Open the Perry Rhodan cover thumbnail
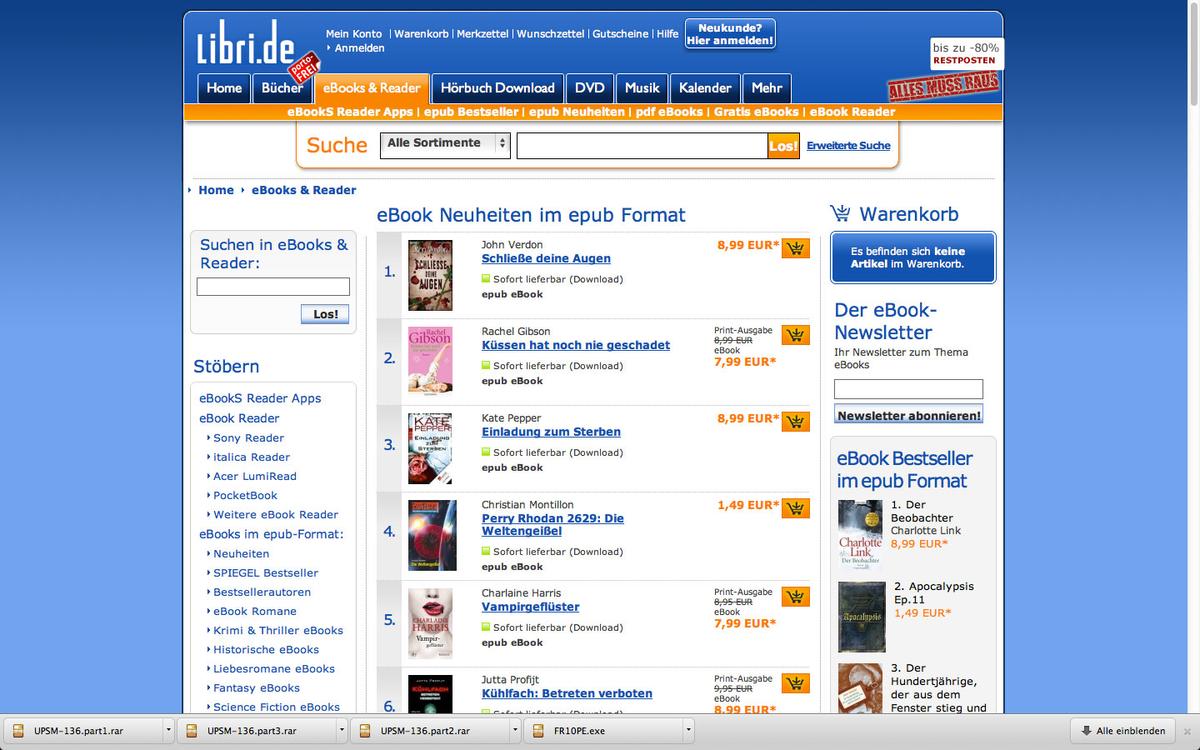Image resolution: width=1200 pixels, height=750 pixels. pos(432,536)
